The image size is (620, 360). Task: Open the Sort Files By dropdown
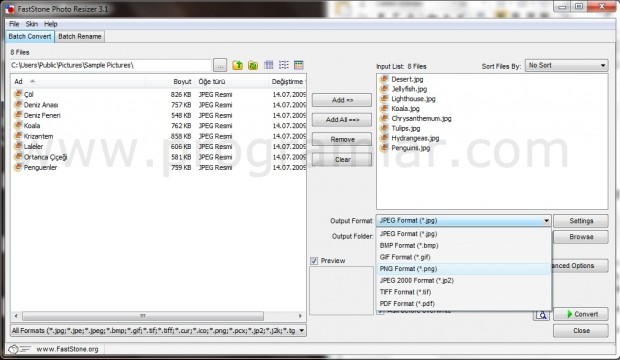tap(566, 65)
